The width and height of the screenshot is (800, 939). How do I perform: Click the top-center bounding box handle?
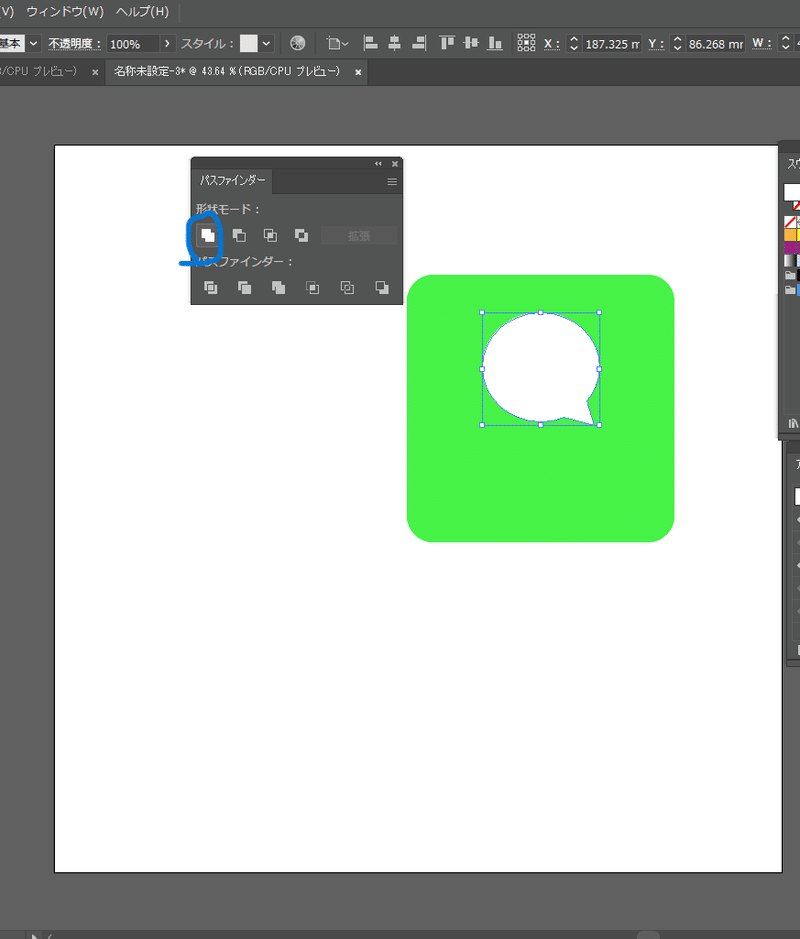point(541,313)
